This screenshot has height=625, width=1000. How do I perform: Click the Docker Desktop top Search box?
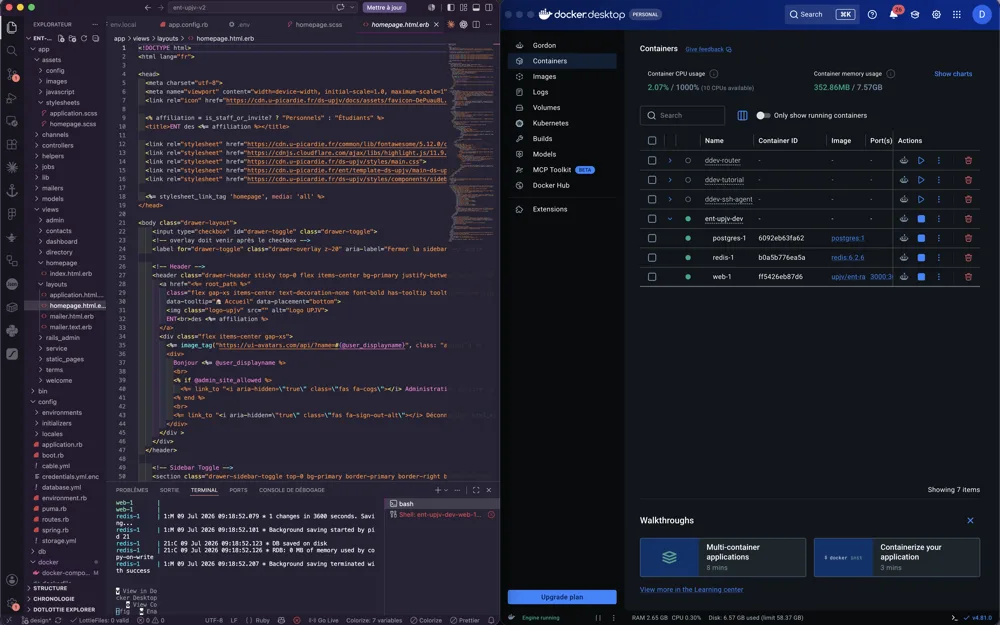point(821,14)
